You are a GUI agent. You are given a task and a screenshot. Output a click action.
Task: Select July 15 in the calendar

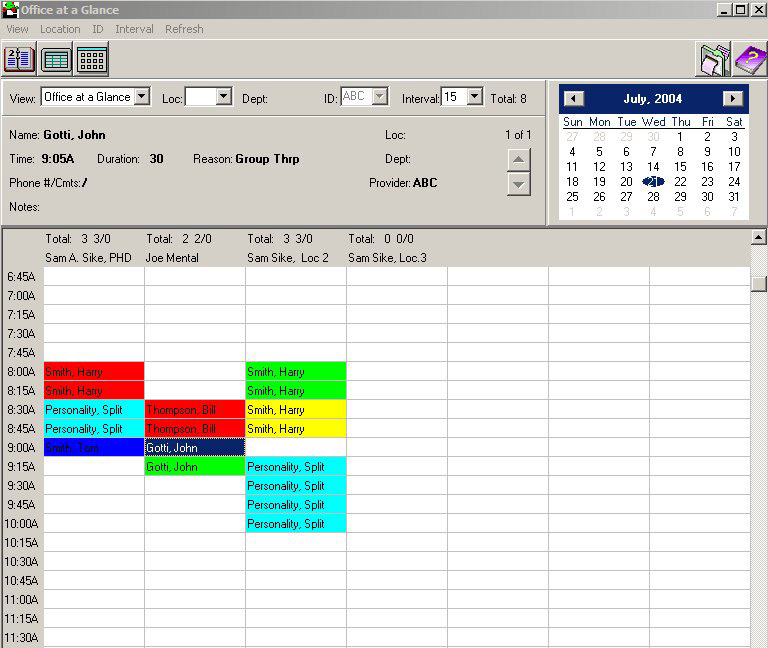tap(680, 167)
